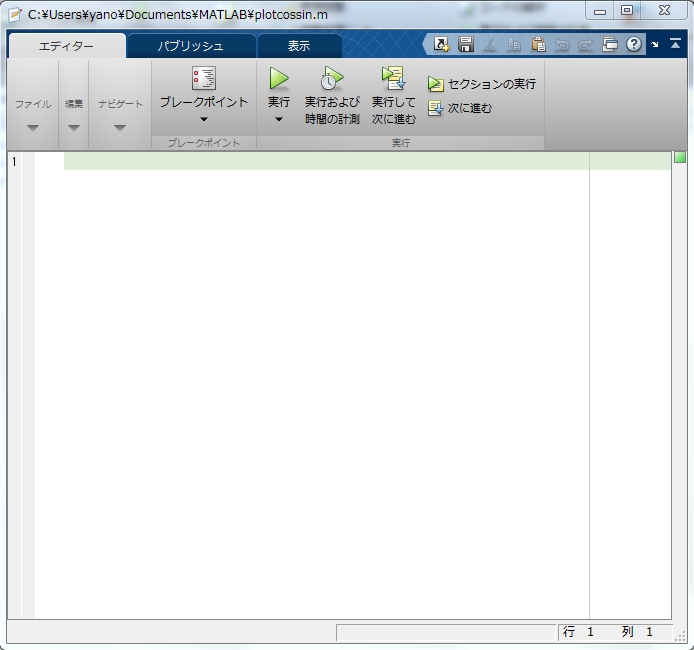This screenshot has height=650, width=694.
Task: Click the 実行して次に進む label
Action: pyautogui.click(x=393, y=111)
